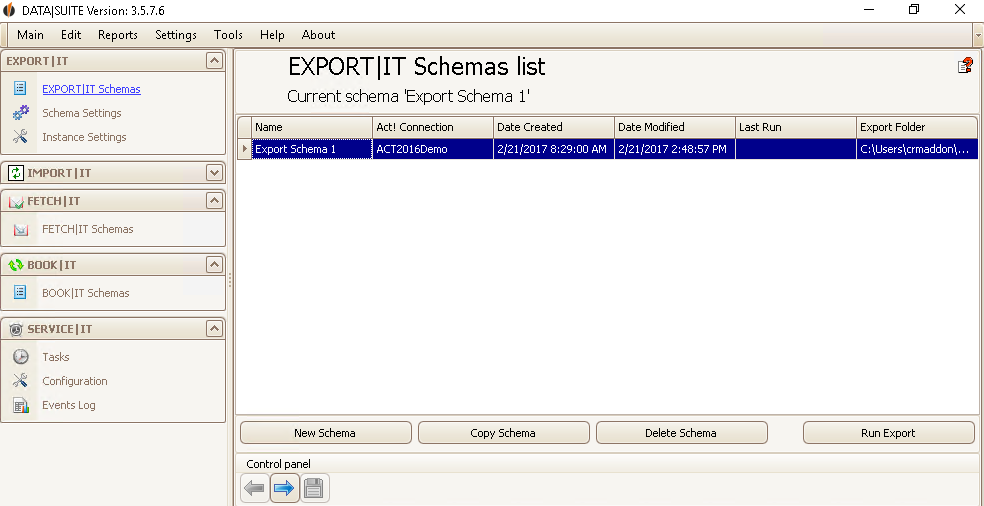Open Instance Settings in sidebar
The height and width of the screenshot is (506, 984).
tap(84, 137)
